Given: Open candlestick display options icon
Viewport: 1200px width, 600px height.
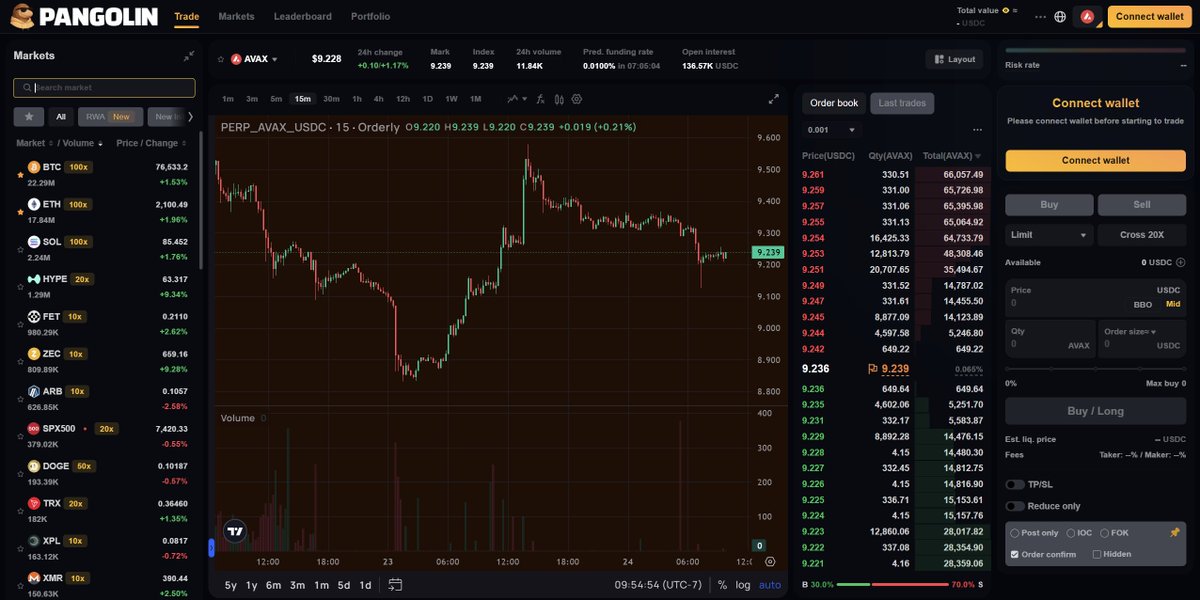Looking at the screenshot, I should pos(559,99).
